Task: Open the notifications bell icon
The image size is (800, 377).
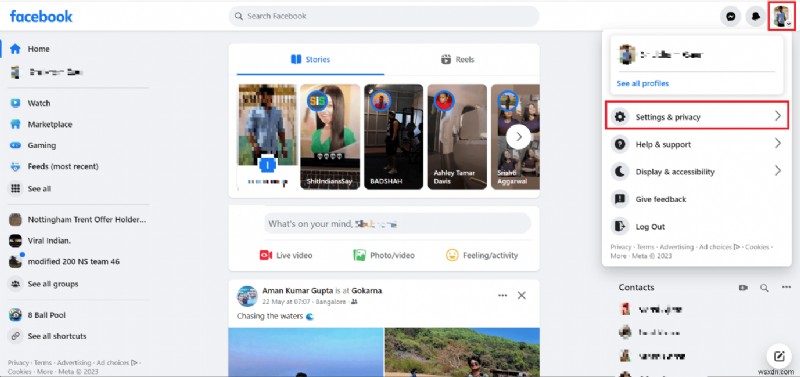Action: (756, 16)
